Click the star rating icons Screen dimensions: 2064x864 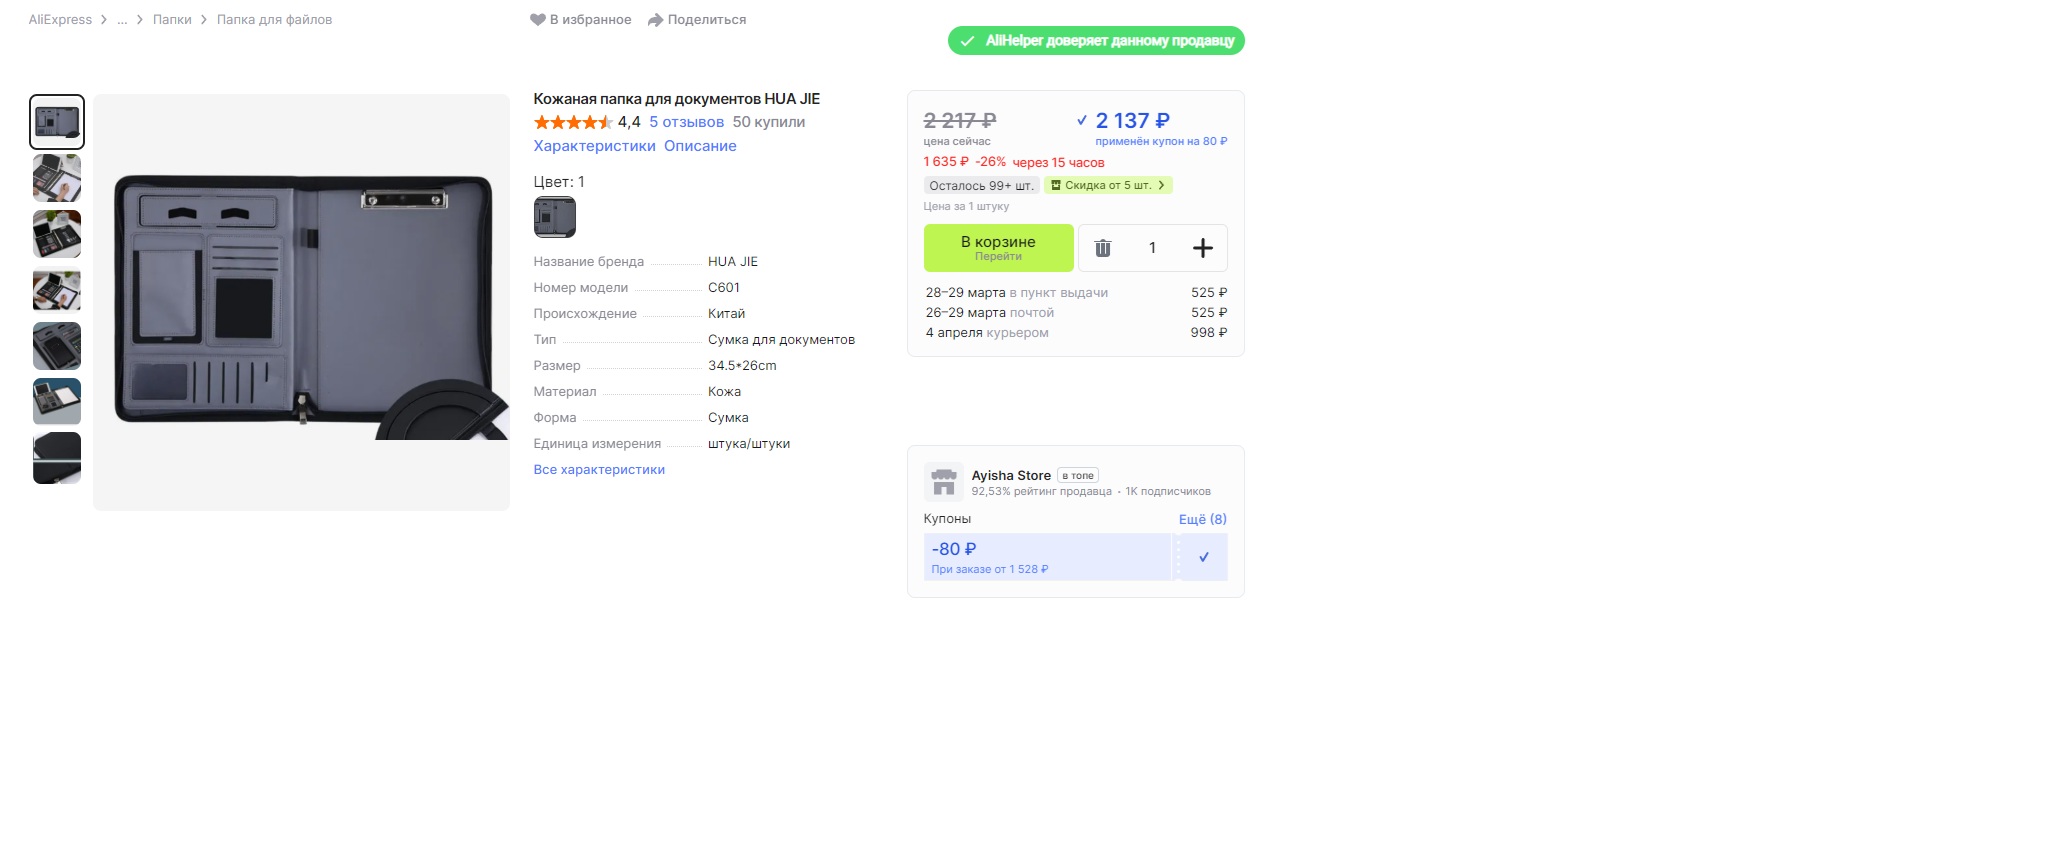573,122
